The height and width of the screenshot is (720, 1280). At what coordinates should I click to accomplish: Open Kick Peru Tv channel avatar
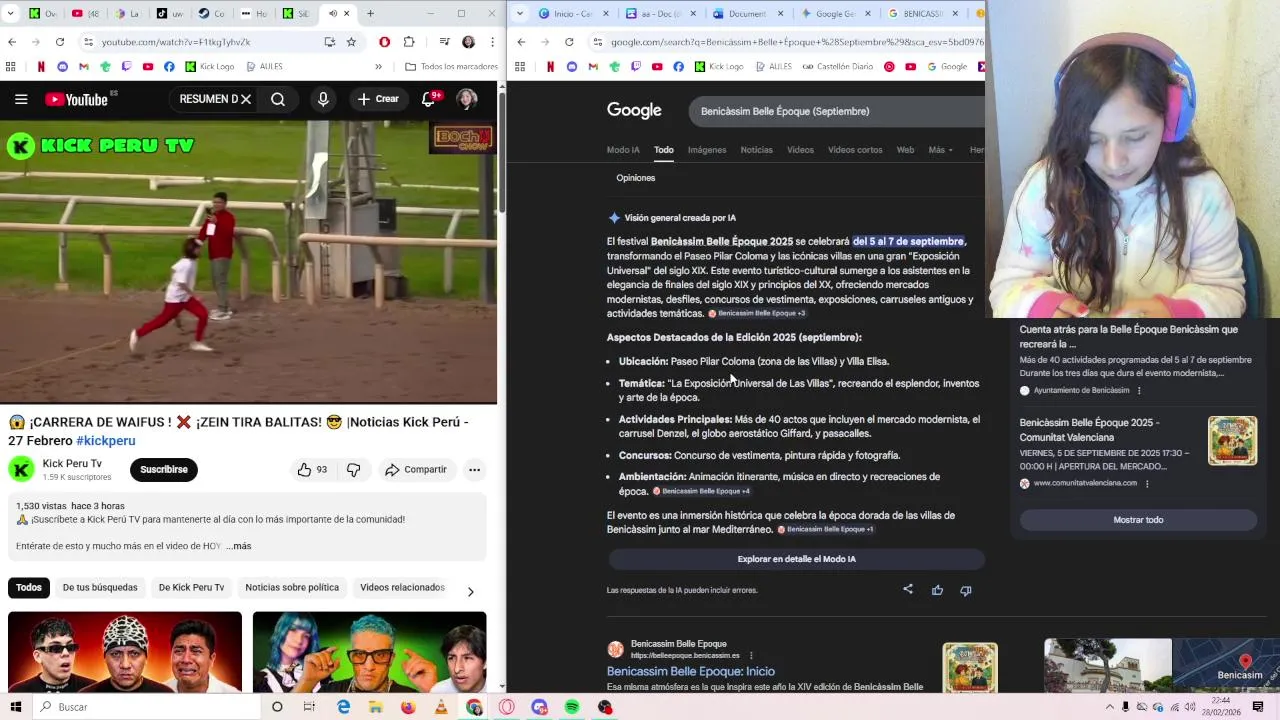click(21, 469)
